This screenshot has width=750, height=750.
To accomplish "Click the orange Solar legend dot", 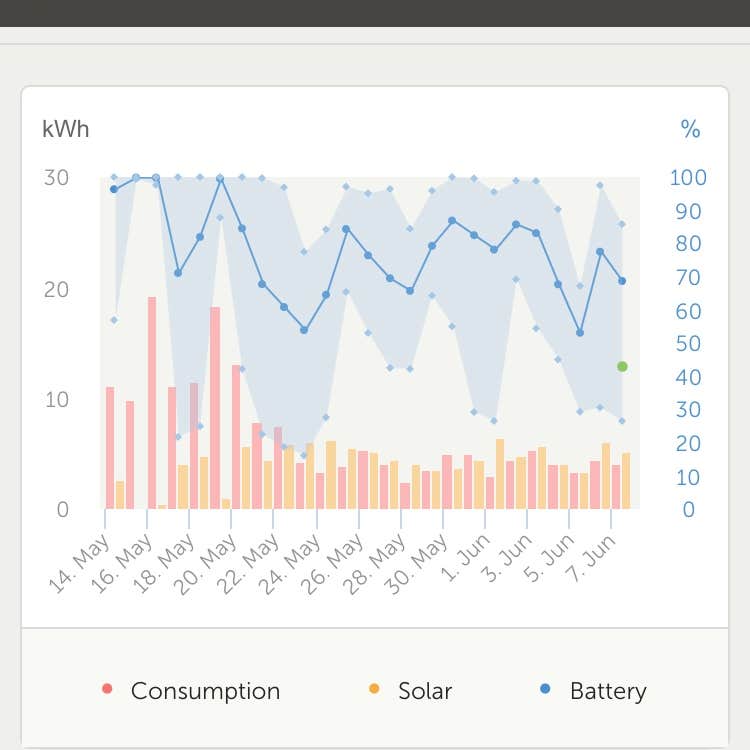I will pos(375,689).
